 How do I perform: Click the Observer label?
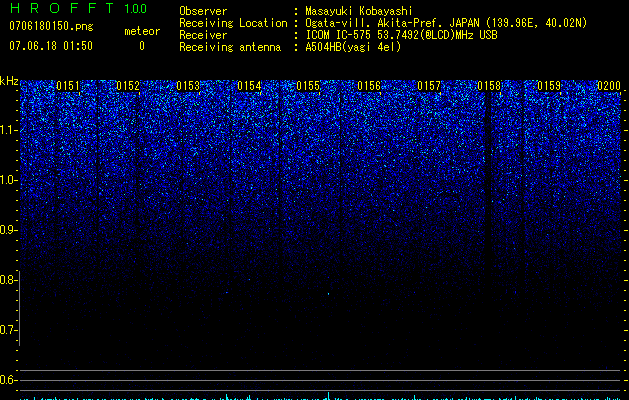203,11
